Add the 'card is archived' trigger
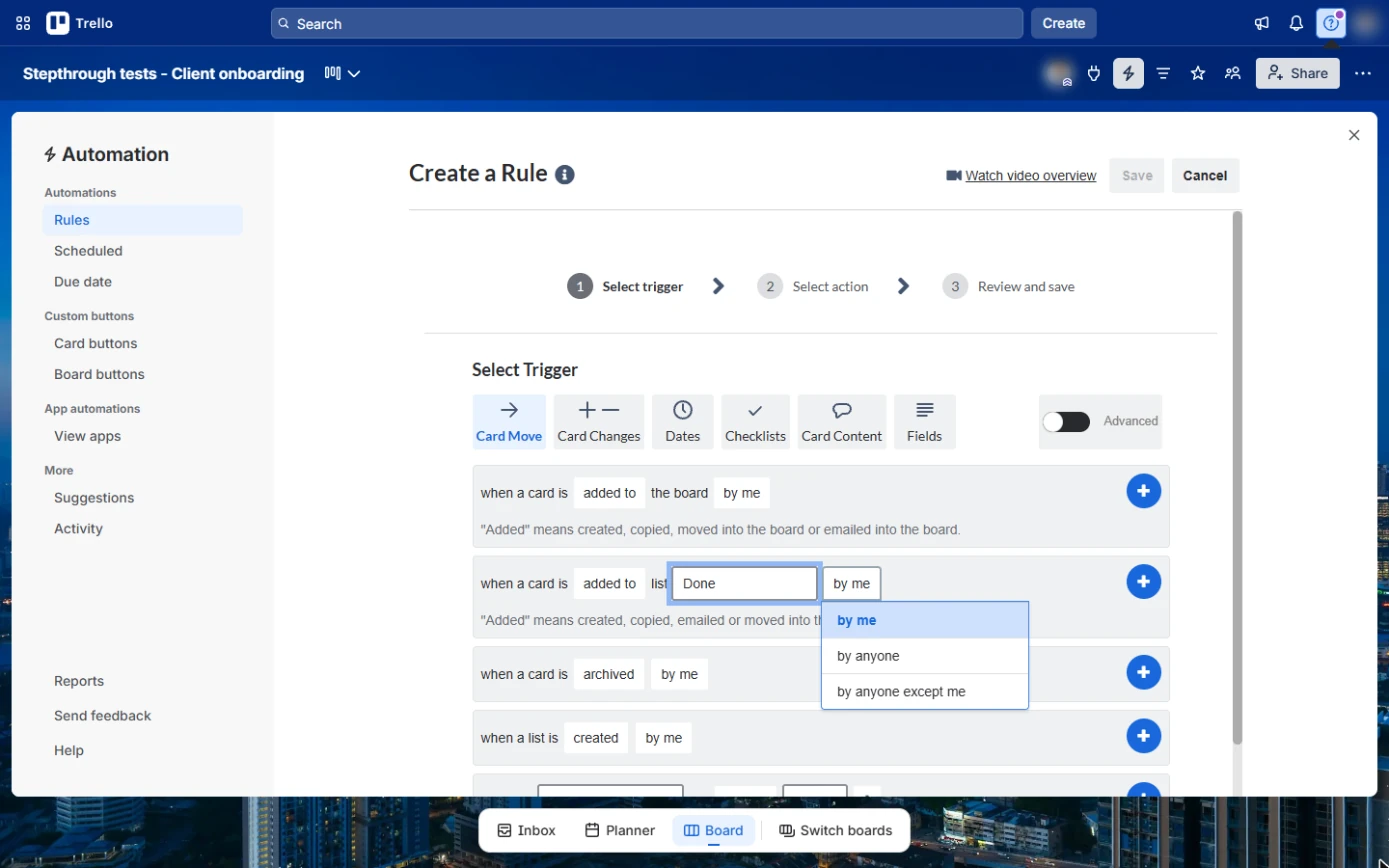This screenshot has height=868, width=1389. coord(1144,673)
